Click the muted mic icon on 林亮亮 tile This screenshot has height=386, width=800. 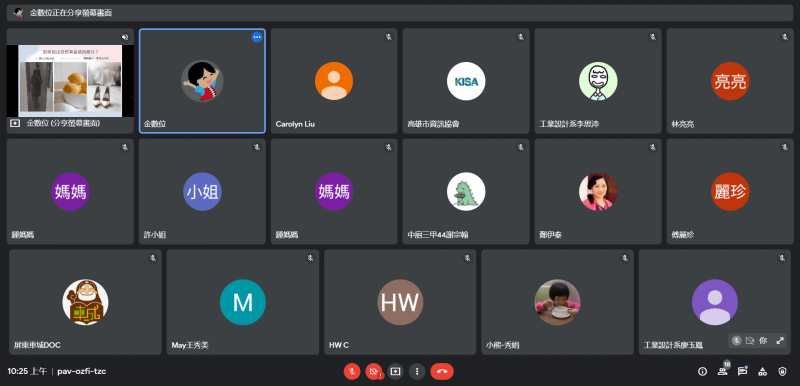(785, 37)
